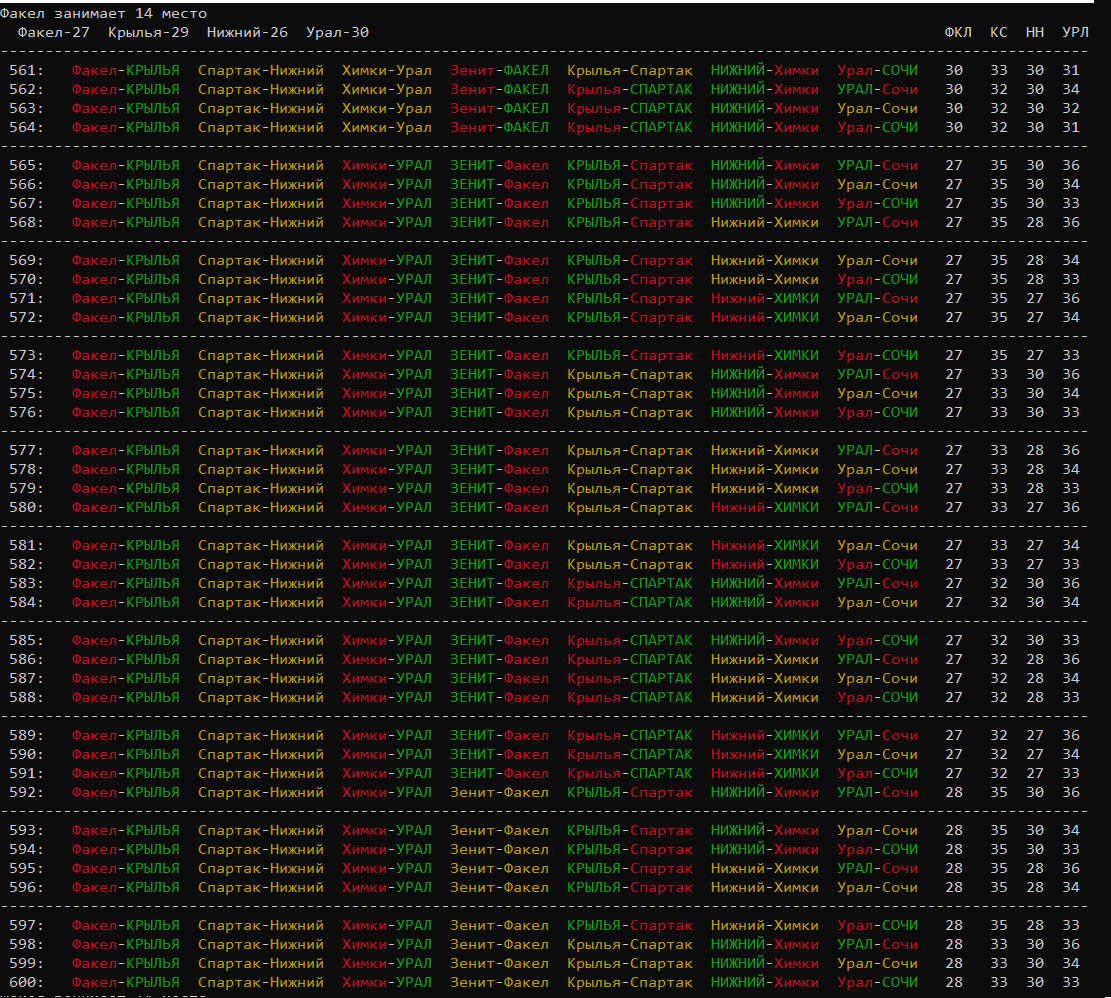This screenshot has height=998, width=1111.
Task: Select 'Нижний-ХИМКИ' in row 590
Action: point(765,754)
